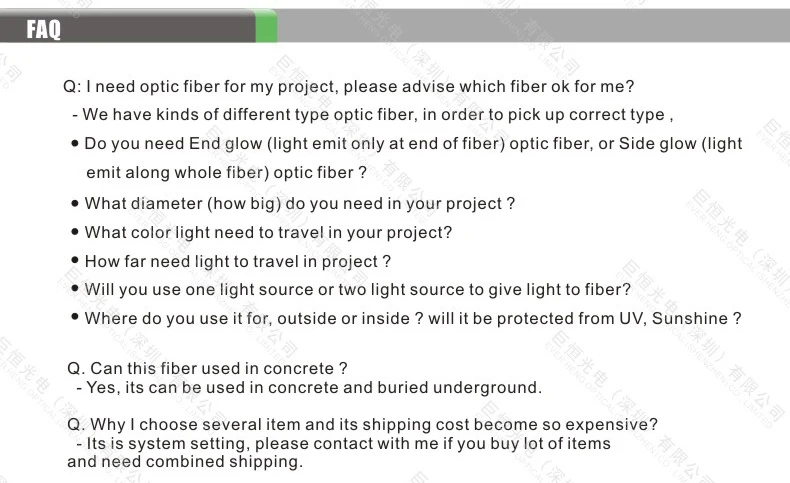Click the 'emit along whole fiber' text line
This screenshot has height=483, width=790.
click(226, 173)
